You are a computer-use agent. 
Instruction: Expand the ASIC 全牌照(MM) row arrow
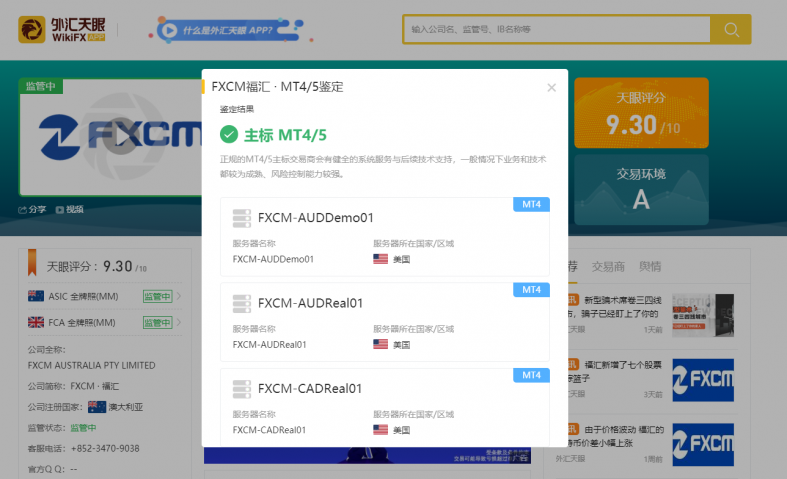pos(179,296)
